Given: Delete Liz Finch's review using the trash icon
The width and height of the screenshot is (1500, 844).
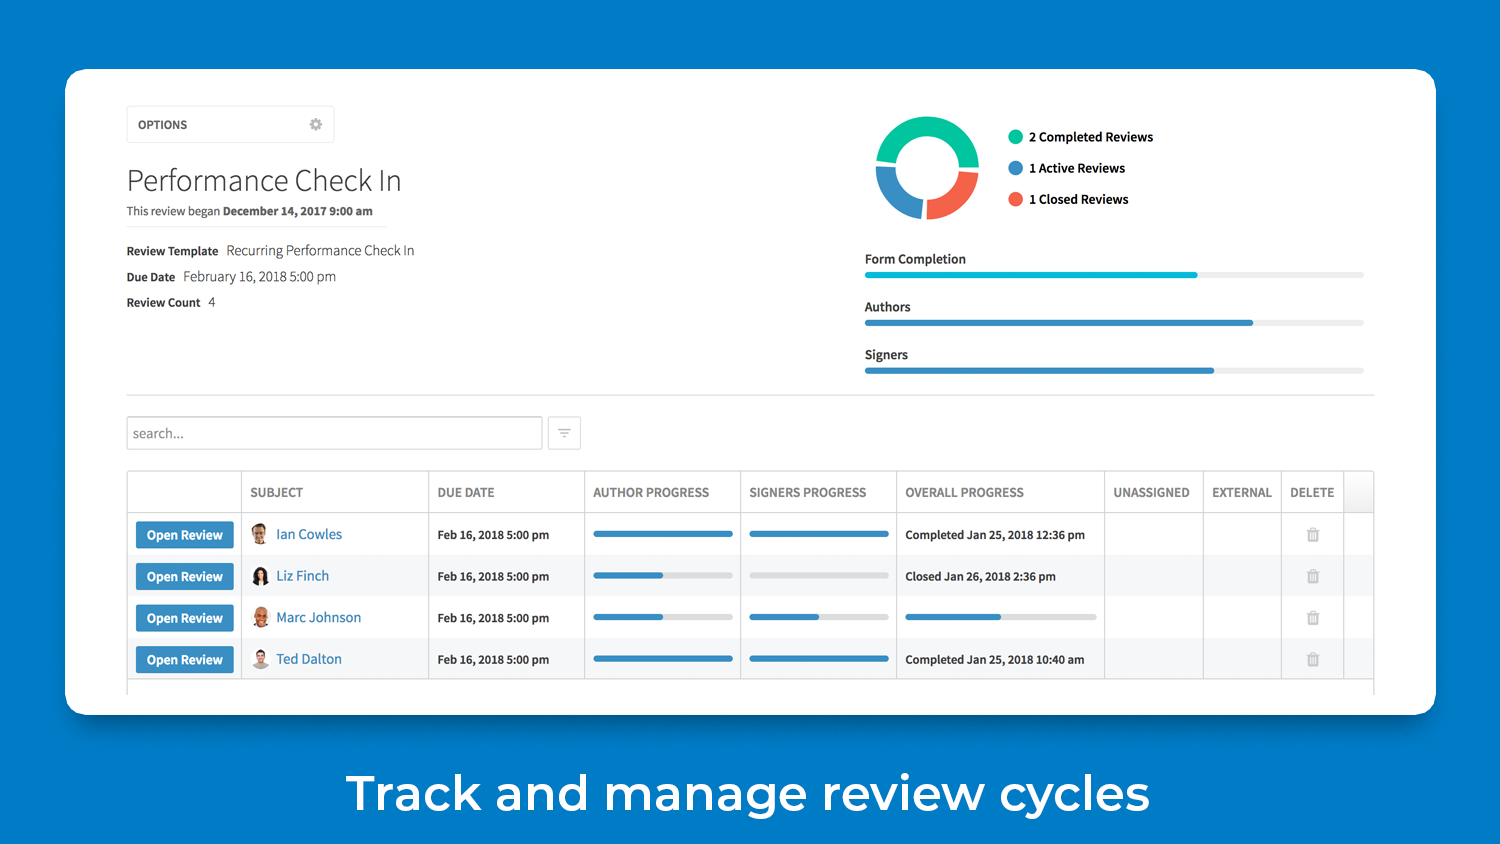Looking at the screenshot, I should (1312, 576).
